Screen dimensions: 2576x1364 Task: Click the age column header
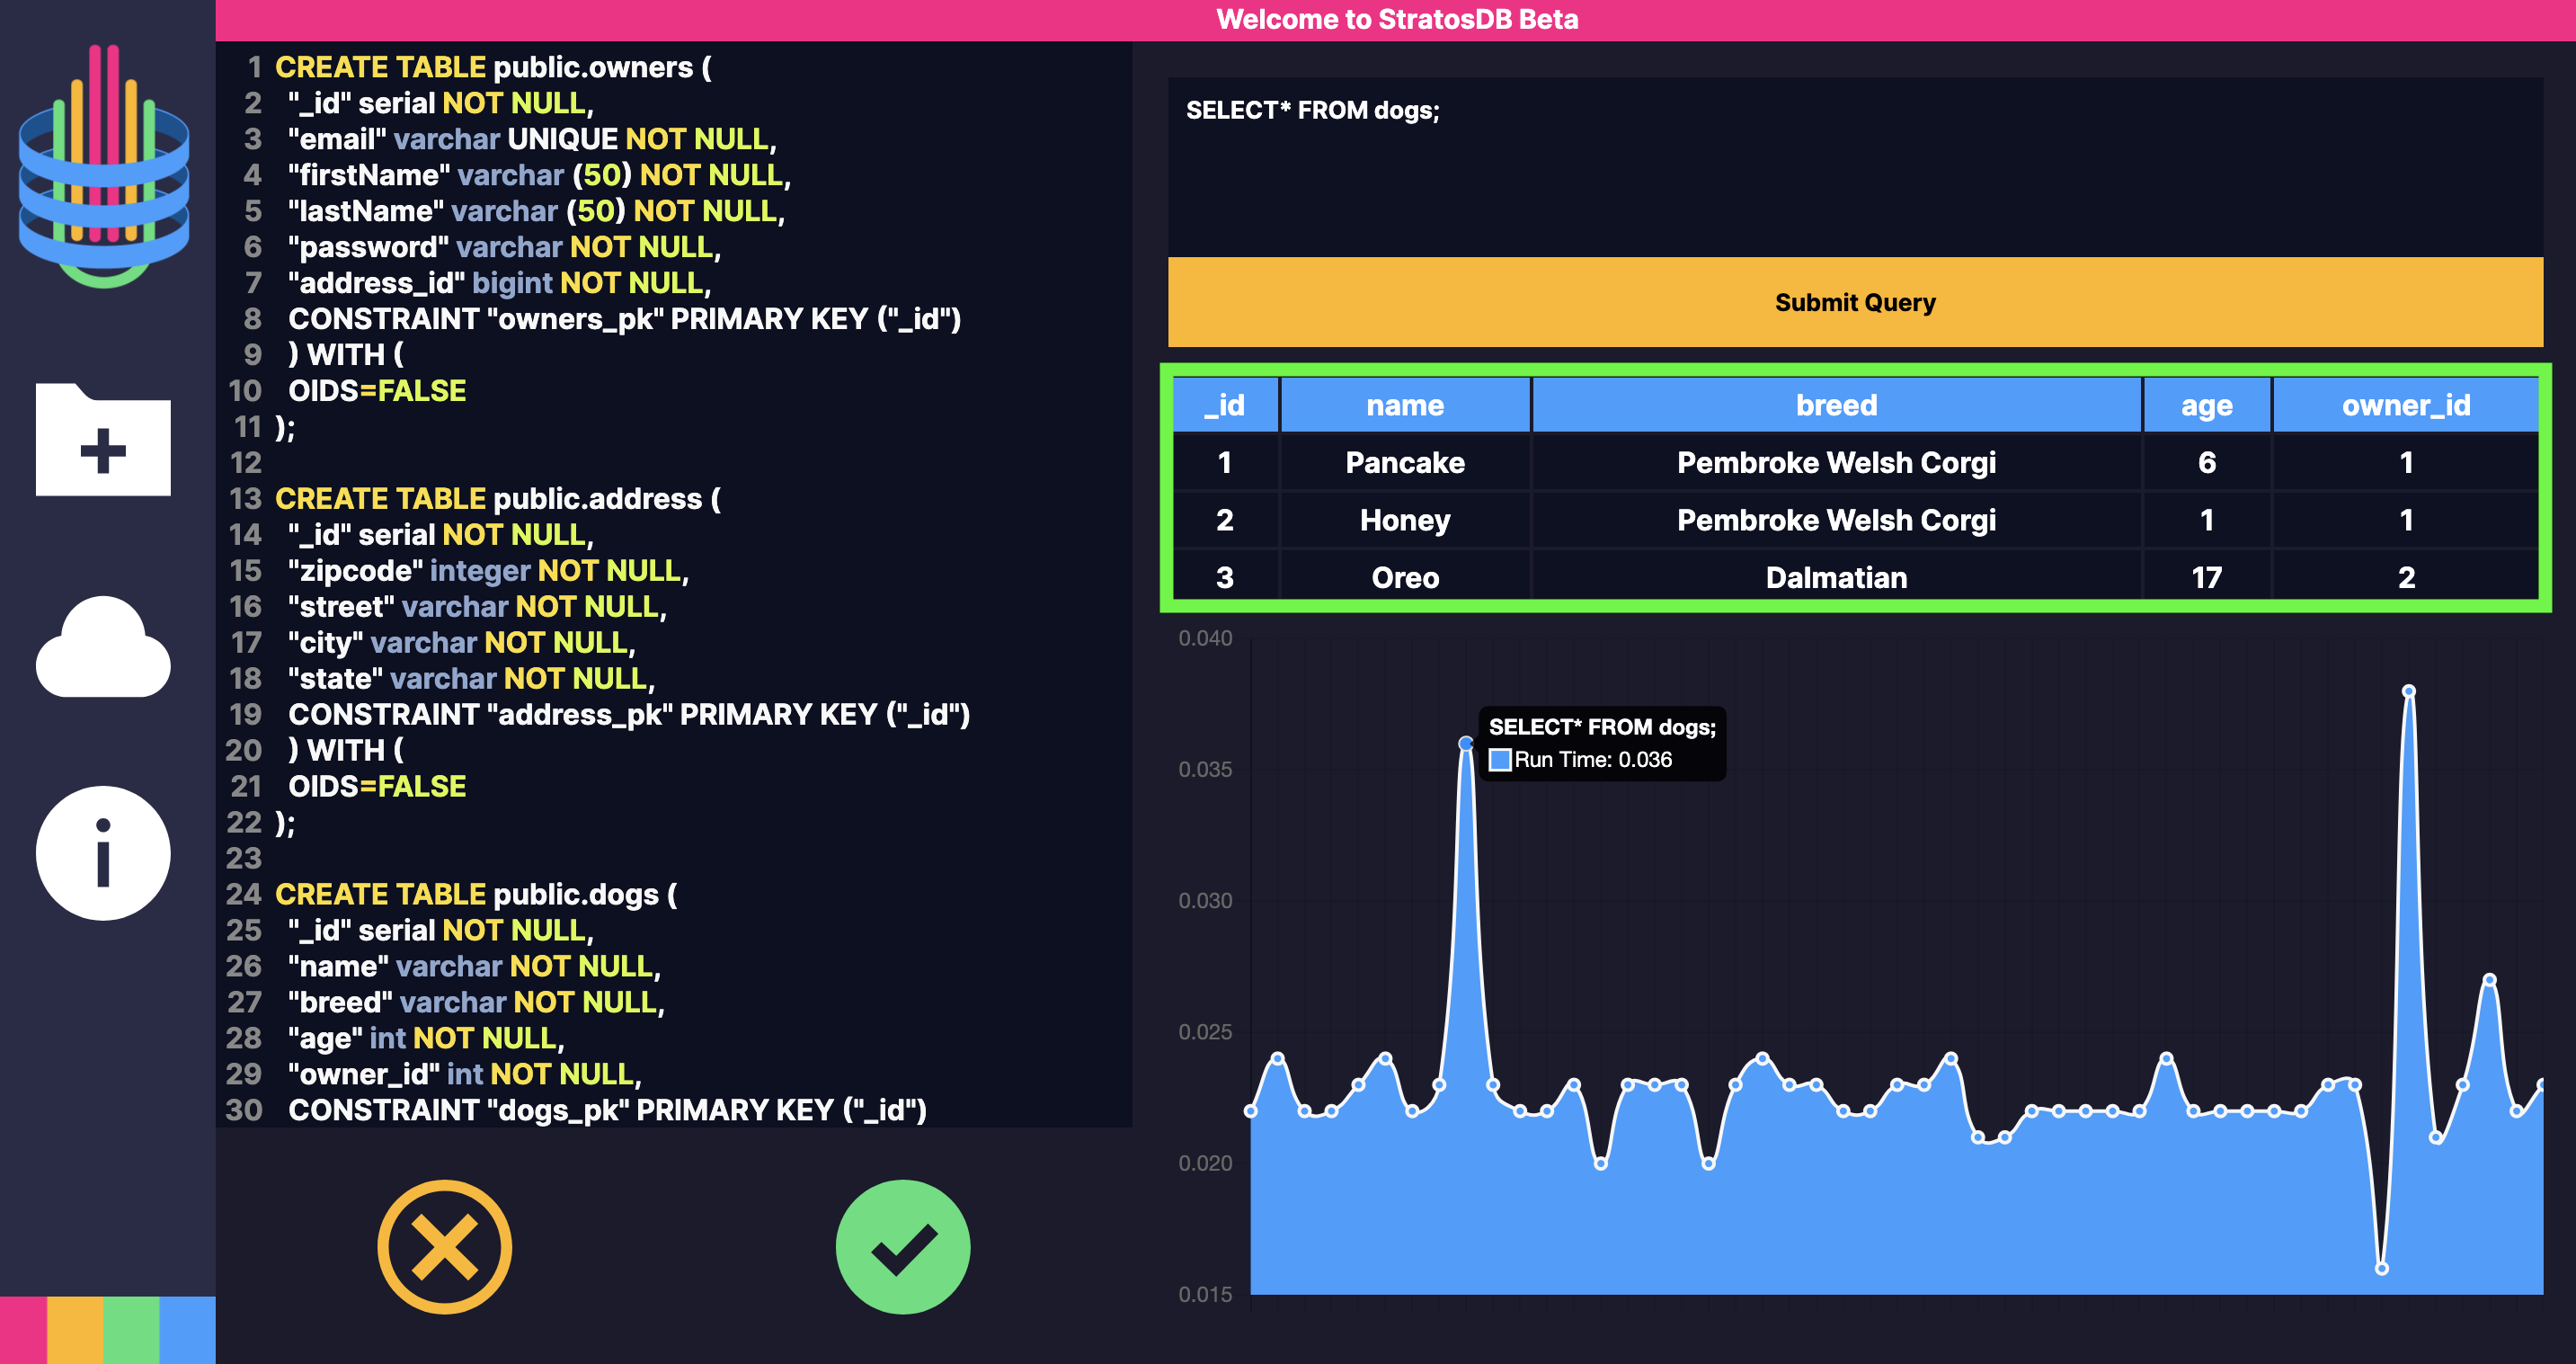coord(2206,405)
